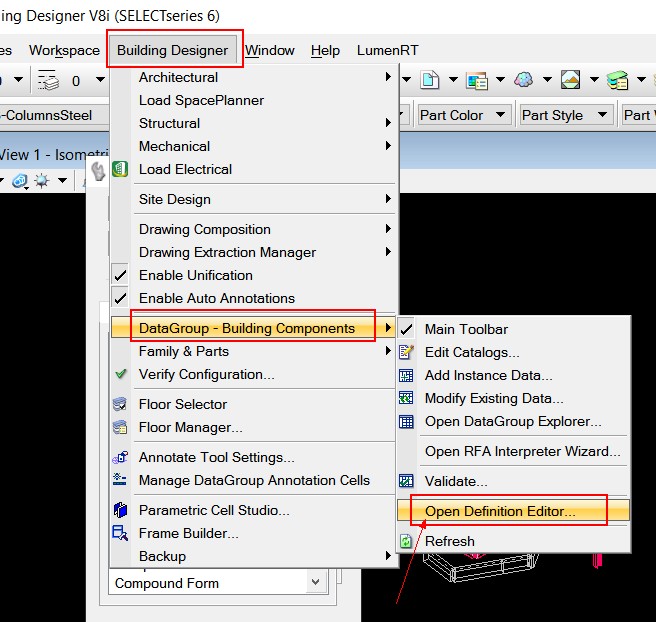Click the Frame Builder icon

(x=120, y=533)
